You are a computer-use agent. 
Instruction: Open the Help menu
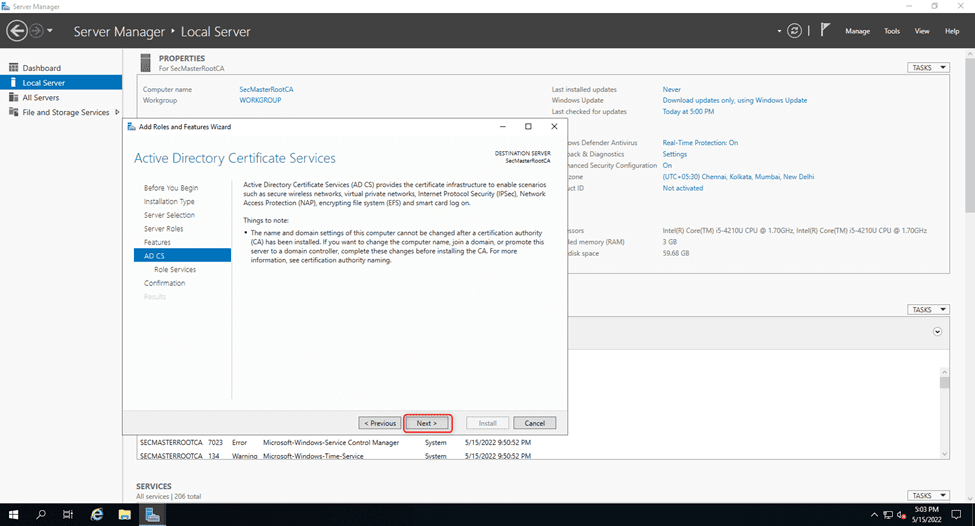click(951, 31)
